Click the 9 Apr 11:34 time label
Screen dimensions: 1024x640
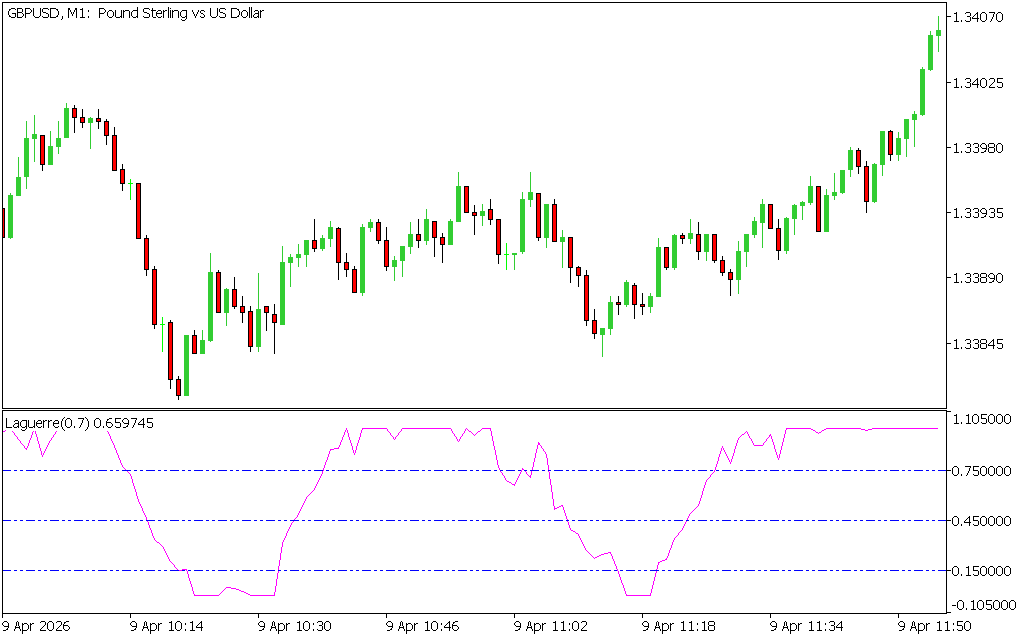tap(806, 626)
